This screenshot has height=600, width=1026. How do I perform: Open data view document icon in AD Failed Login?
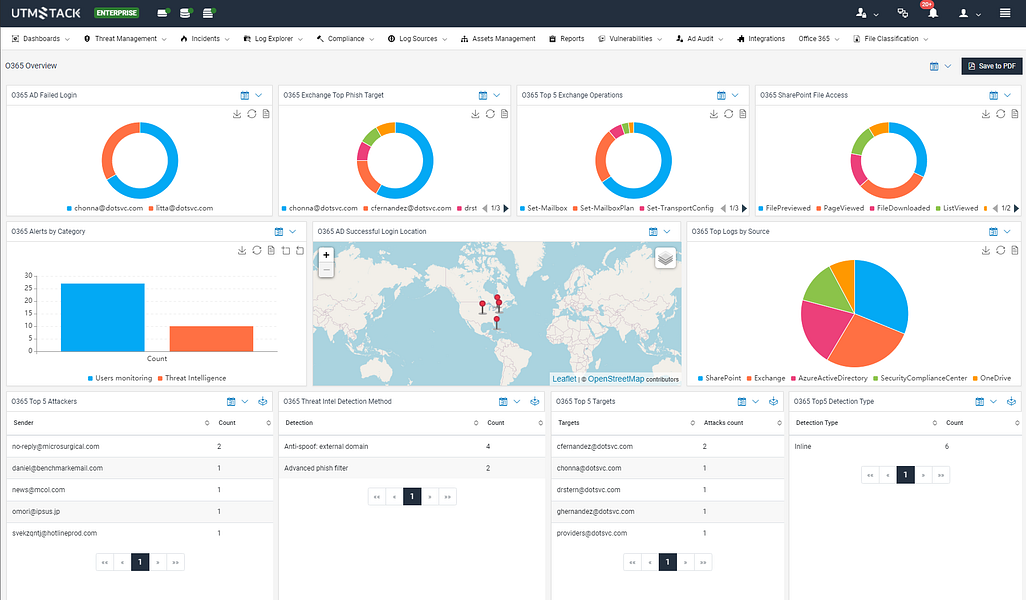266,114
